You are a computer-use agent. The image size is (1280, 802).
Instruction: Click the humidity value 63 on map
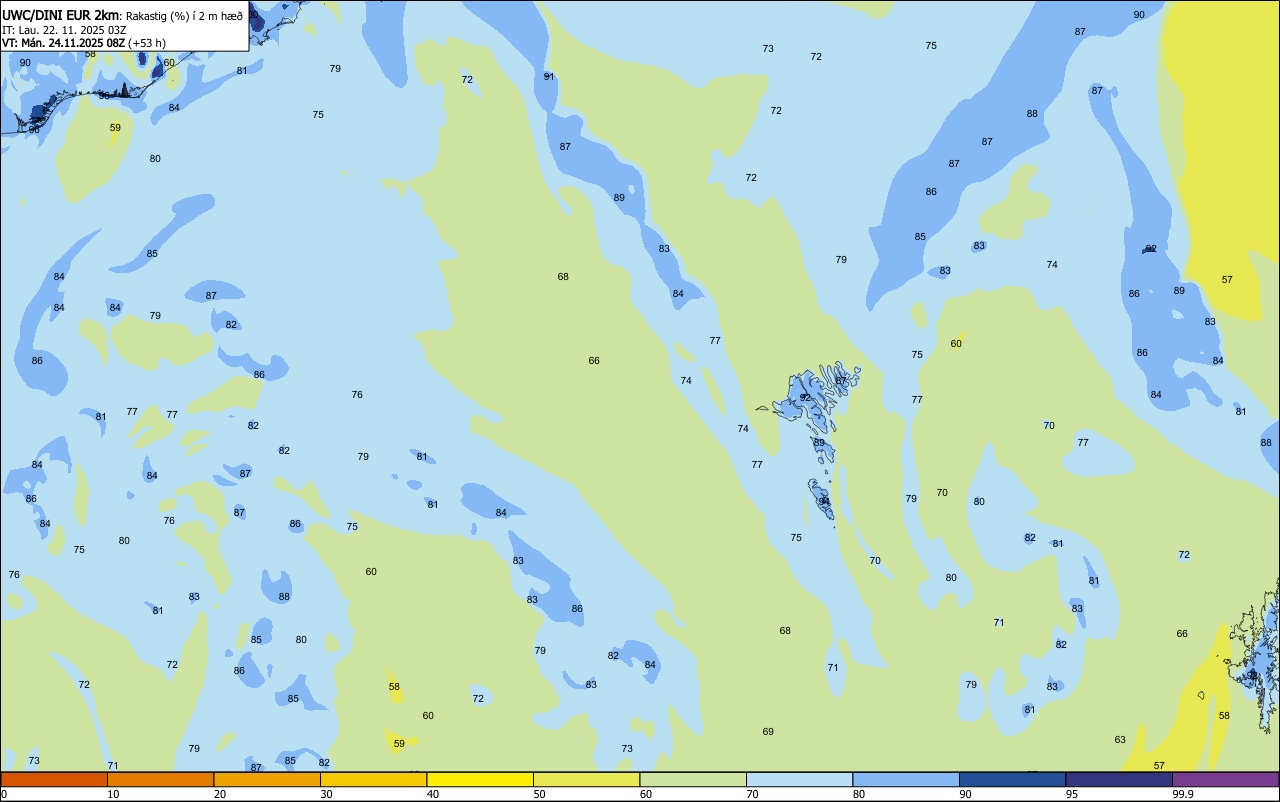pos(1120,740)
